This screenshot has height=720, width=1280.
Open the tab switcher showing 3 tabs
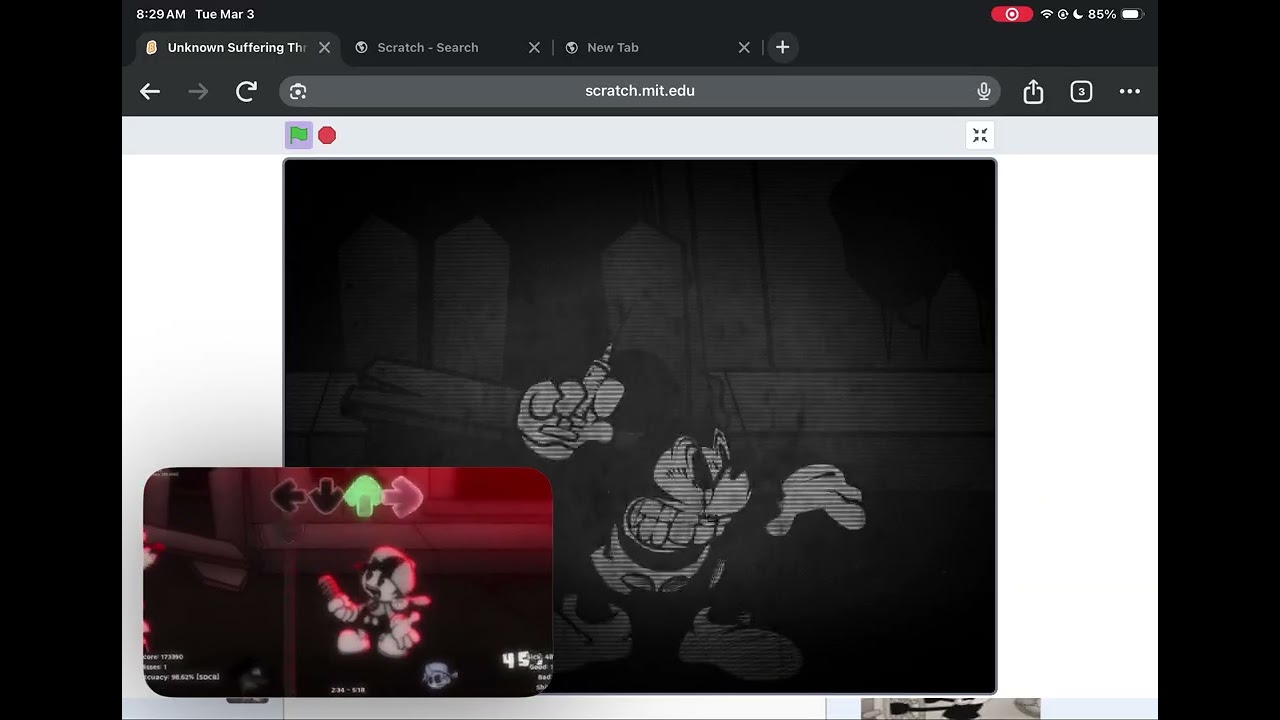[x=1081, y=91]
